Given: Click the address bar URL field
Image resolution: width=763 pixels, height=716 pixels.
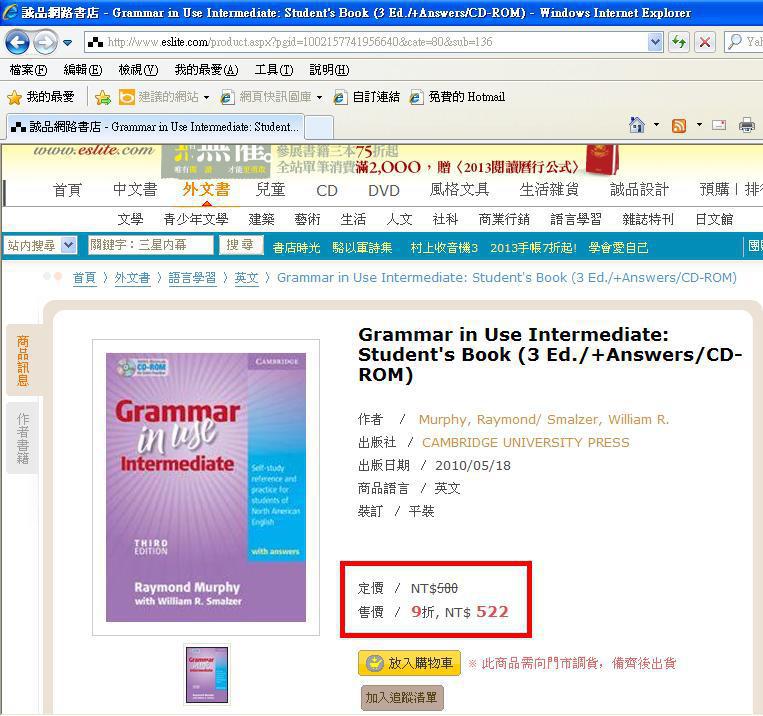Looking at the screenshot, I should tap(367, 42).
